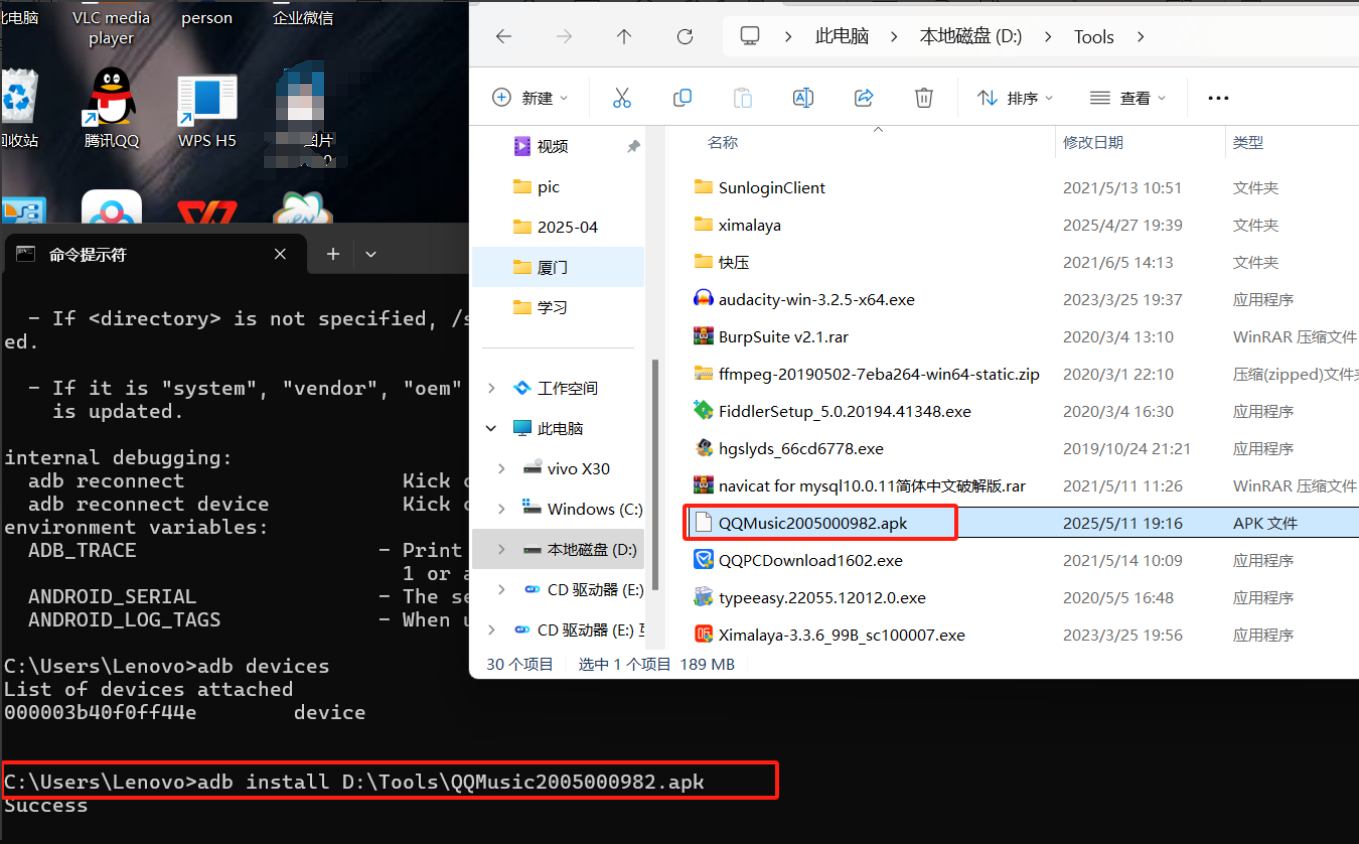This screenshot has width=1359, height=844.
Task: Expand the 工作空间 tree node
Action: [x=491, y=388]
